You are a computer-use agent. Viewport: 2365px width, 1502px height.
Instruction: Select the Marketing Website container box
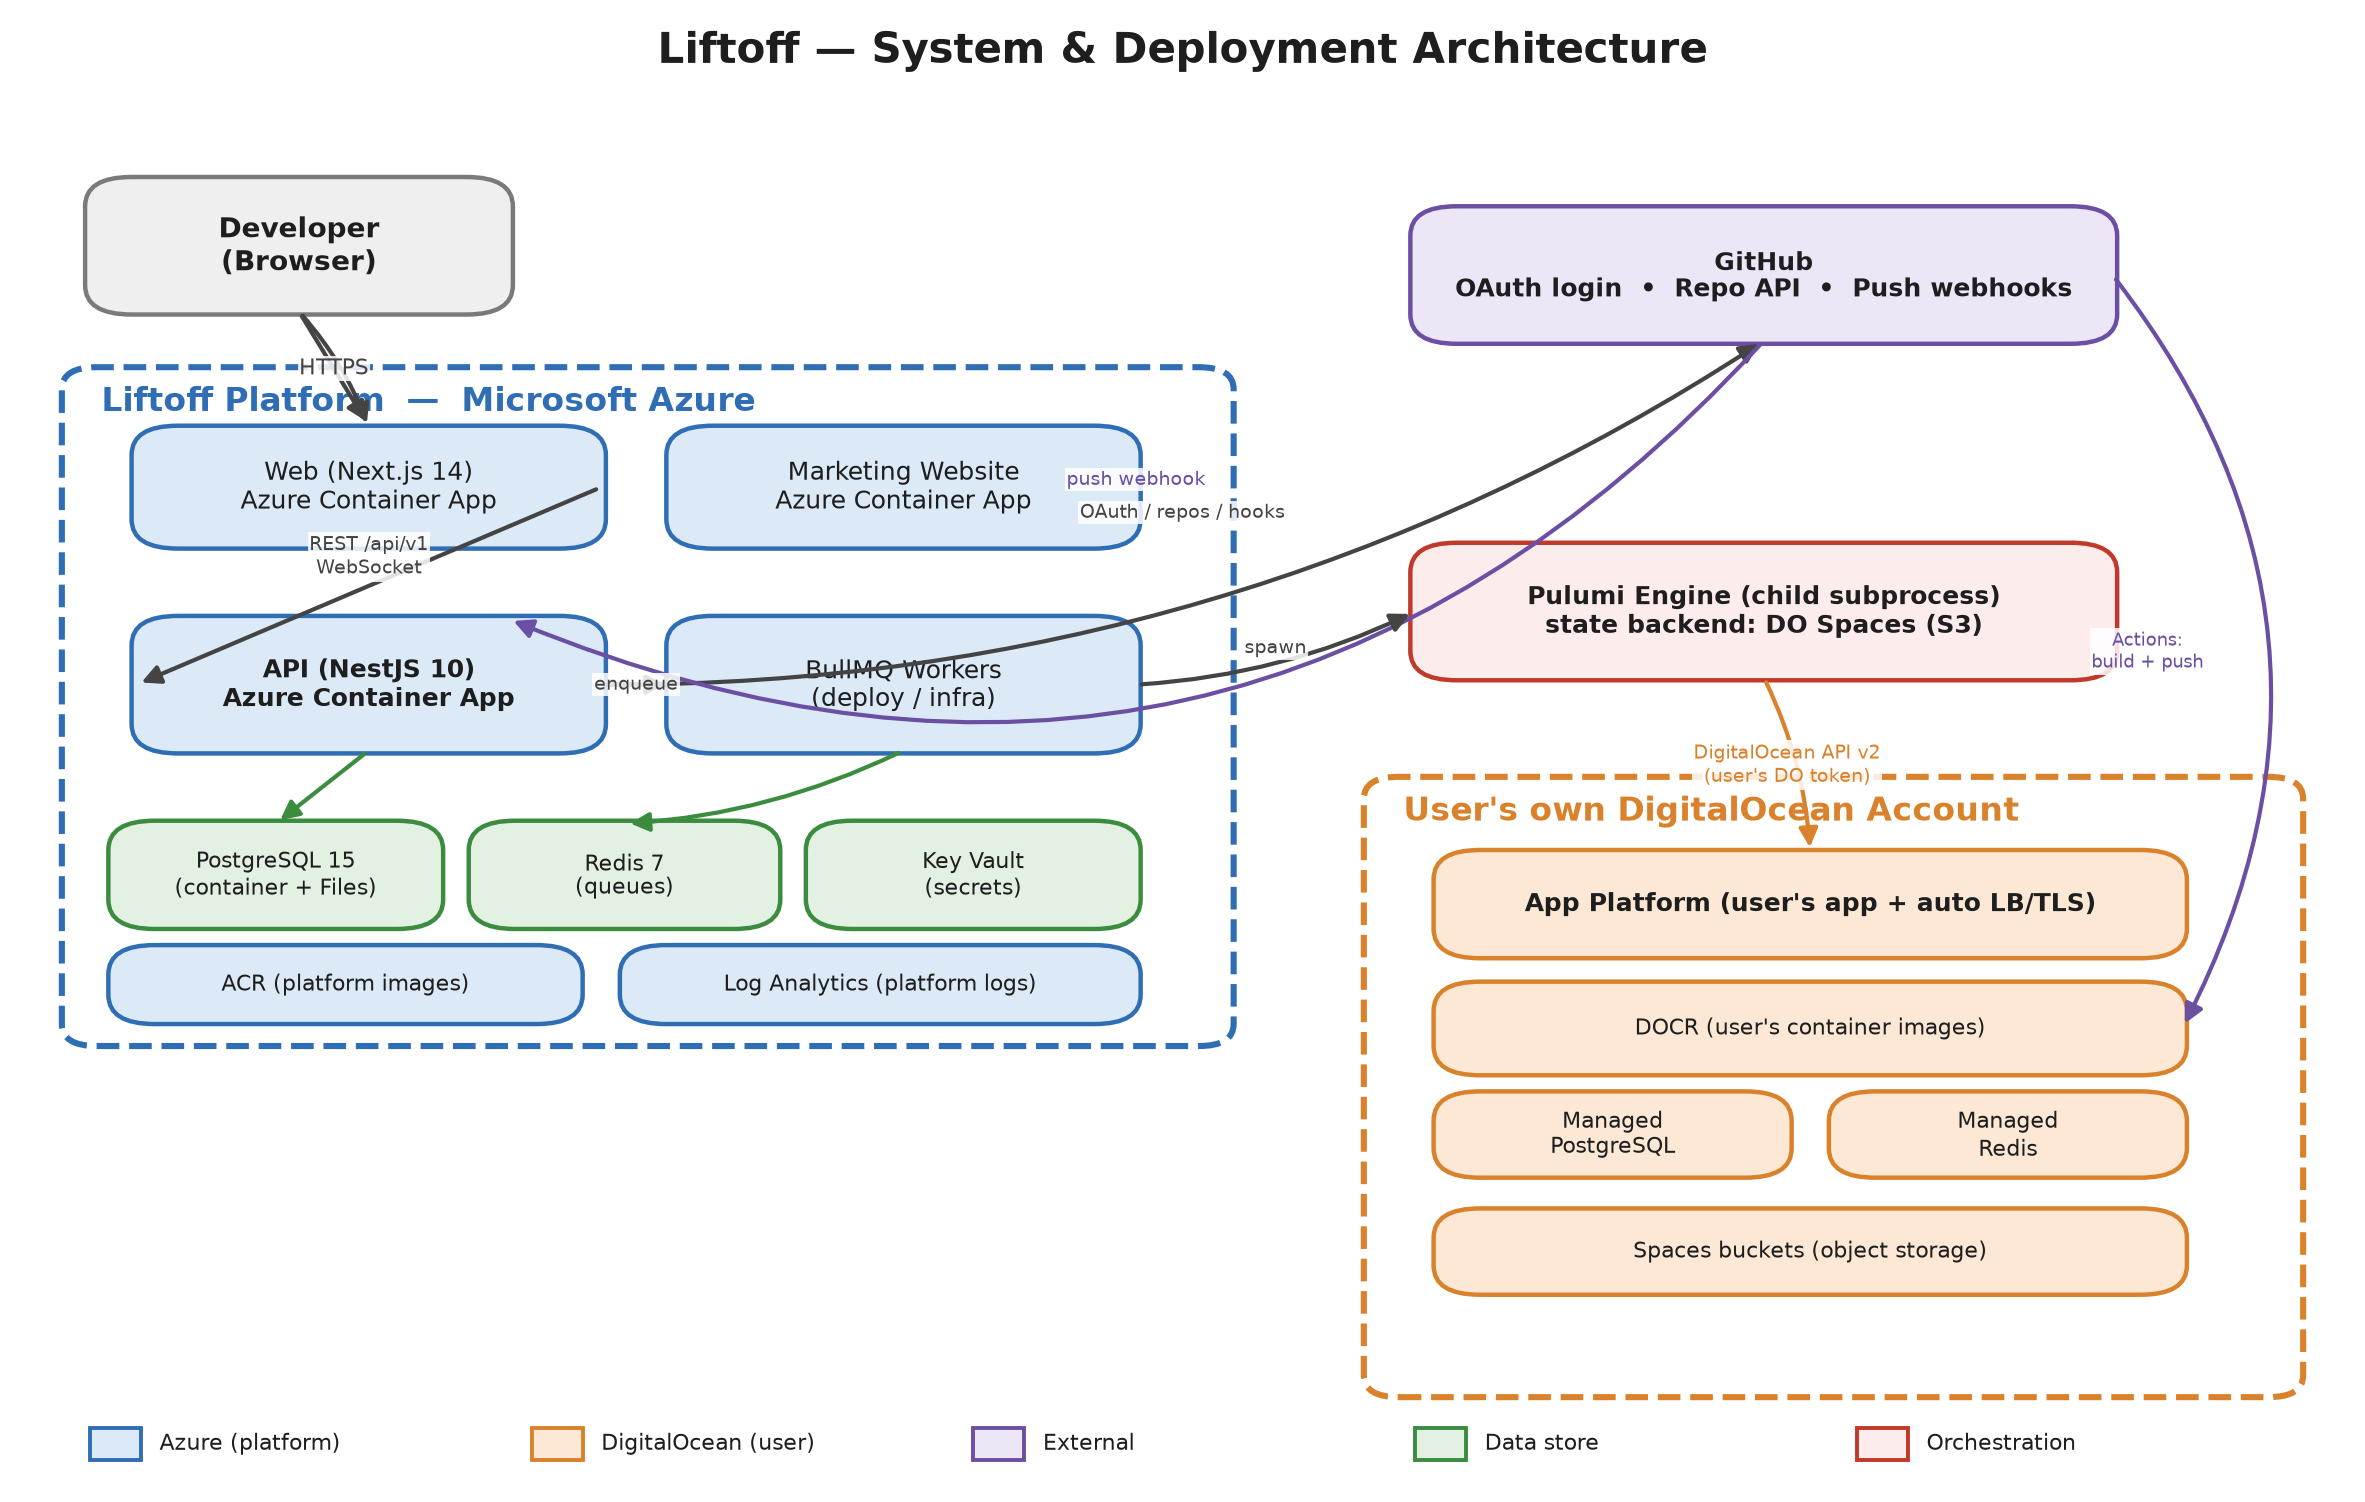pos(903,487)
